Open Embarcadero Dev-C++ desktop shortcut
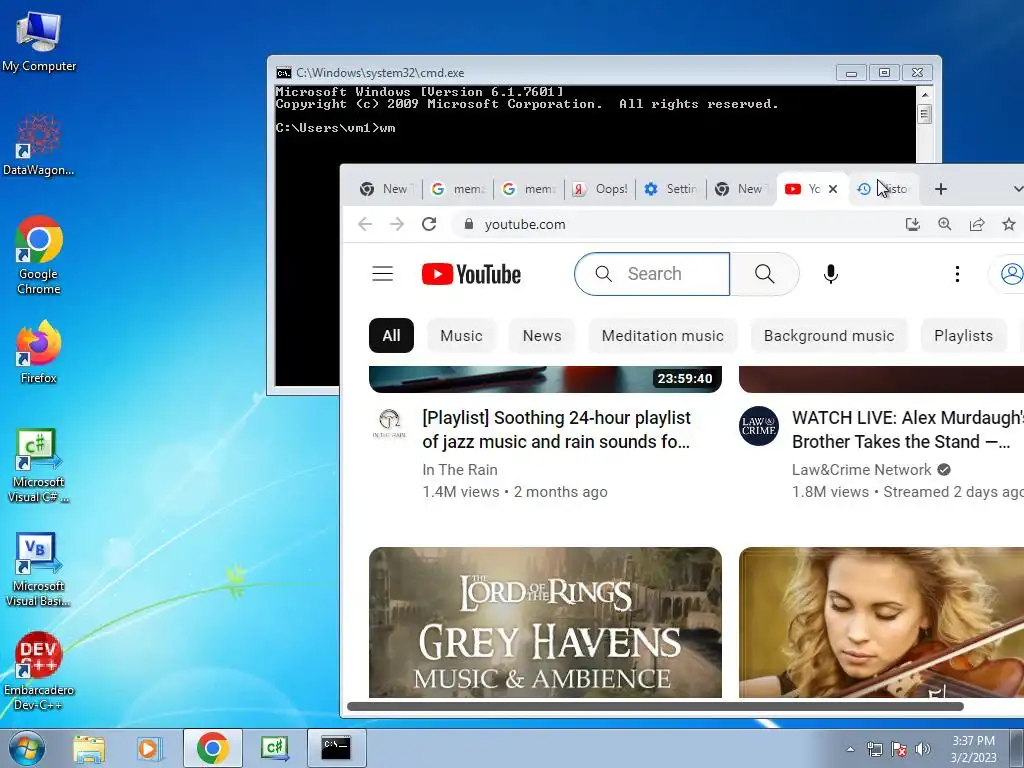Image resolution: width=1024 pixels, height=768 pixels. [x=39, y=671]
